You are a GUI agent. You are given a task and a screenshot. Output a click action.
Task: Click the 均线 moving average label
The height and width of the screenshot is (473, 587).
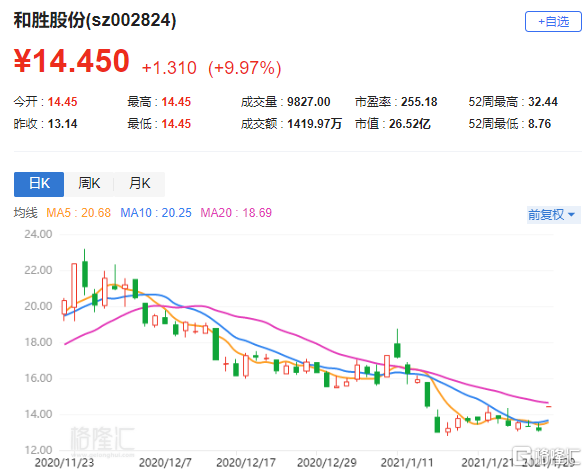tap(25, 213)
